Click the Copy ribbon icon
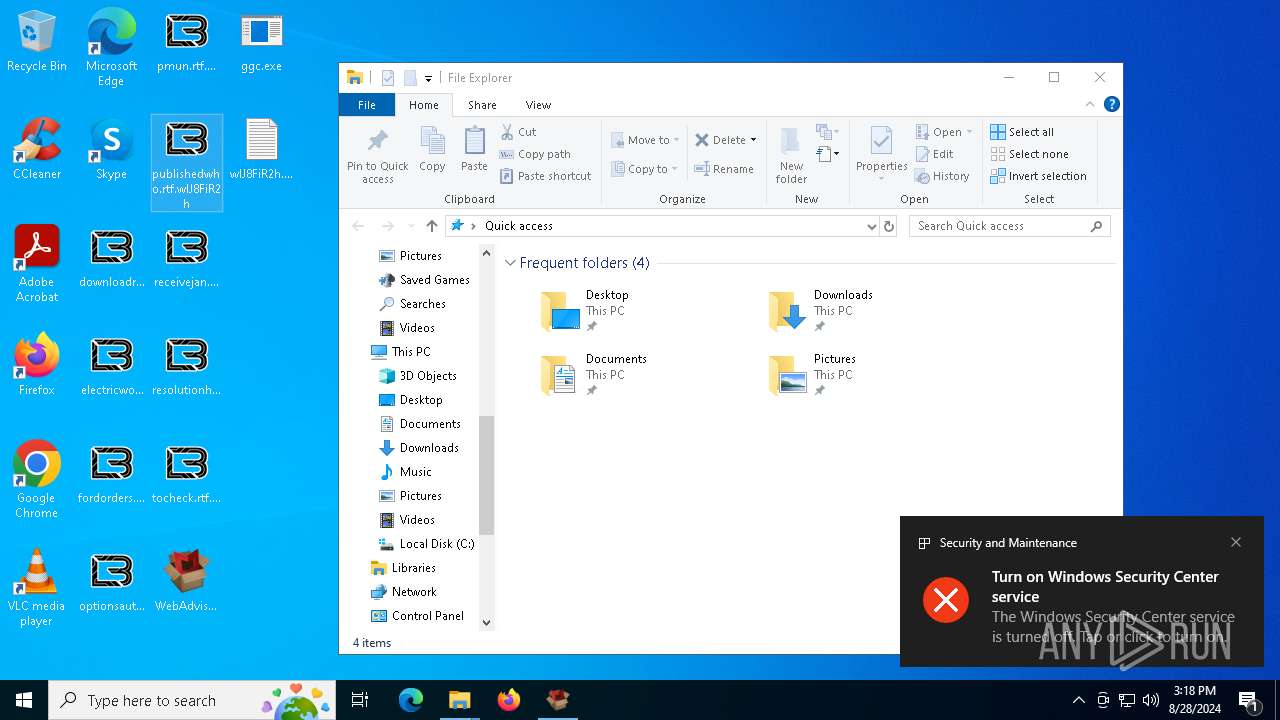 [432, 150]
